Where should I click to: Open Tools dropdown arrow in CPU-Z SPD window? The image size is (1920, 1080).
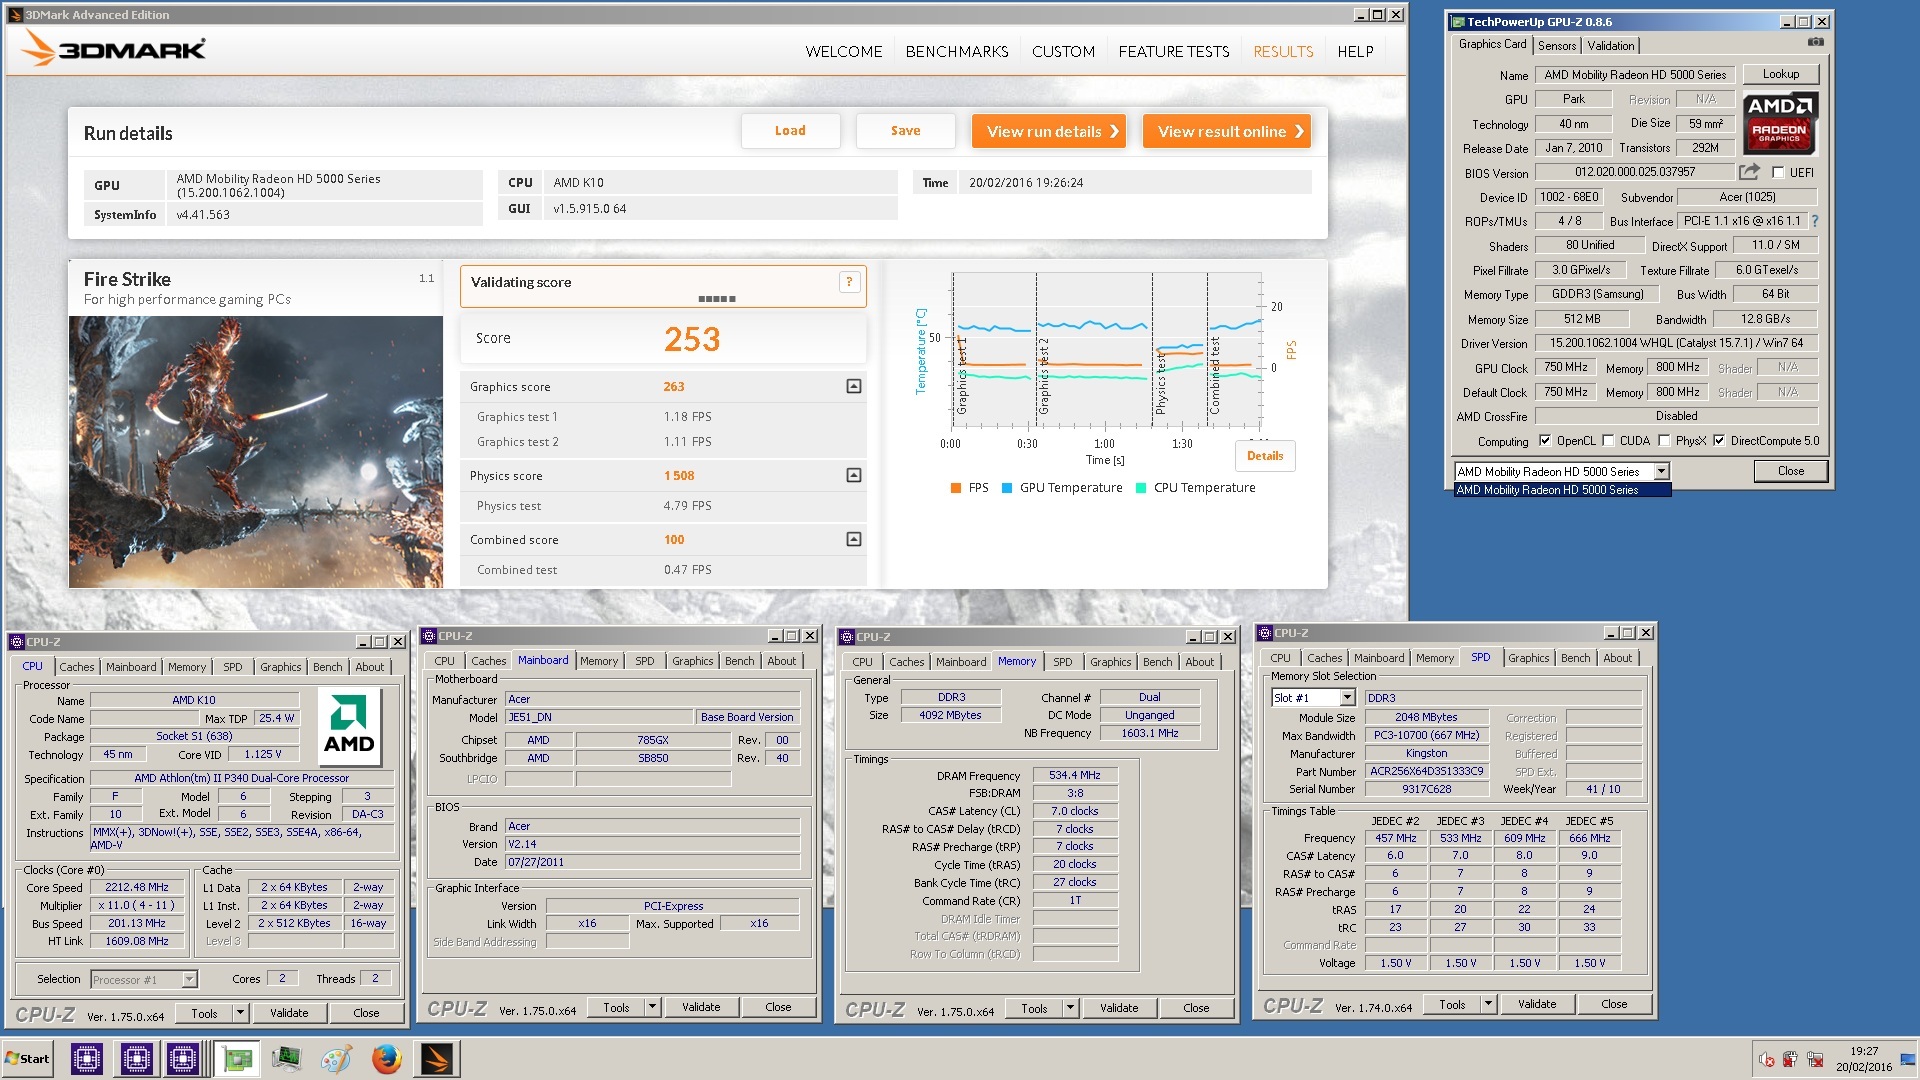(1488, 1004)
